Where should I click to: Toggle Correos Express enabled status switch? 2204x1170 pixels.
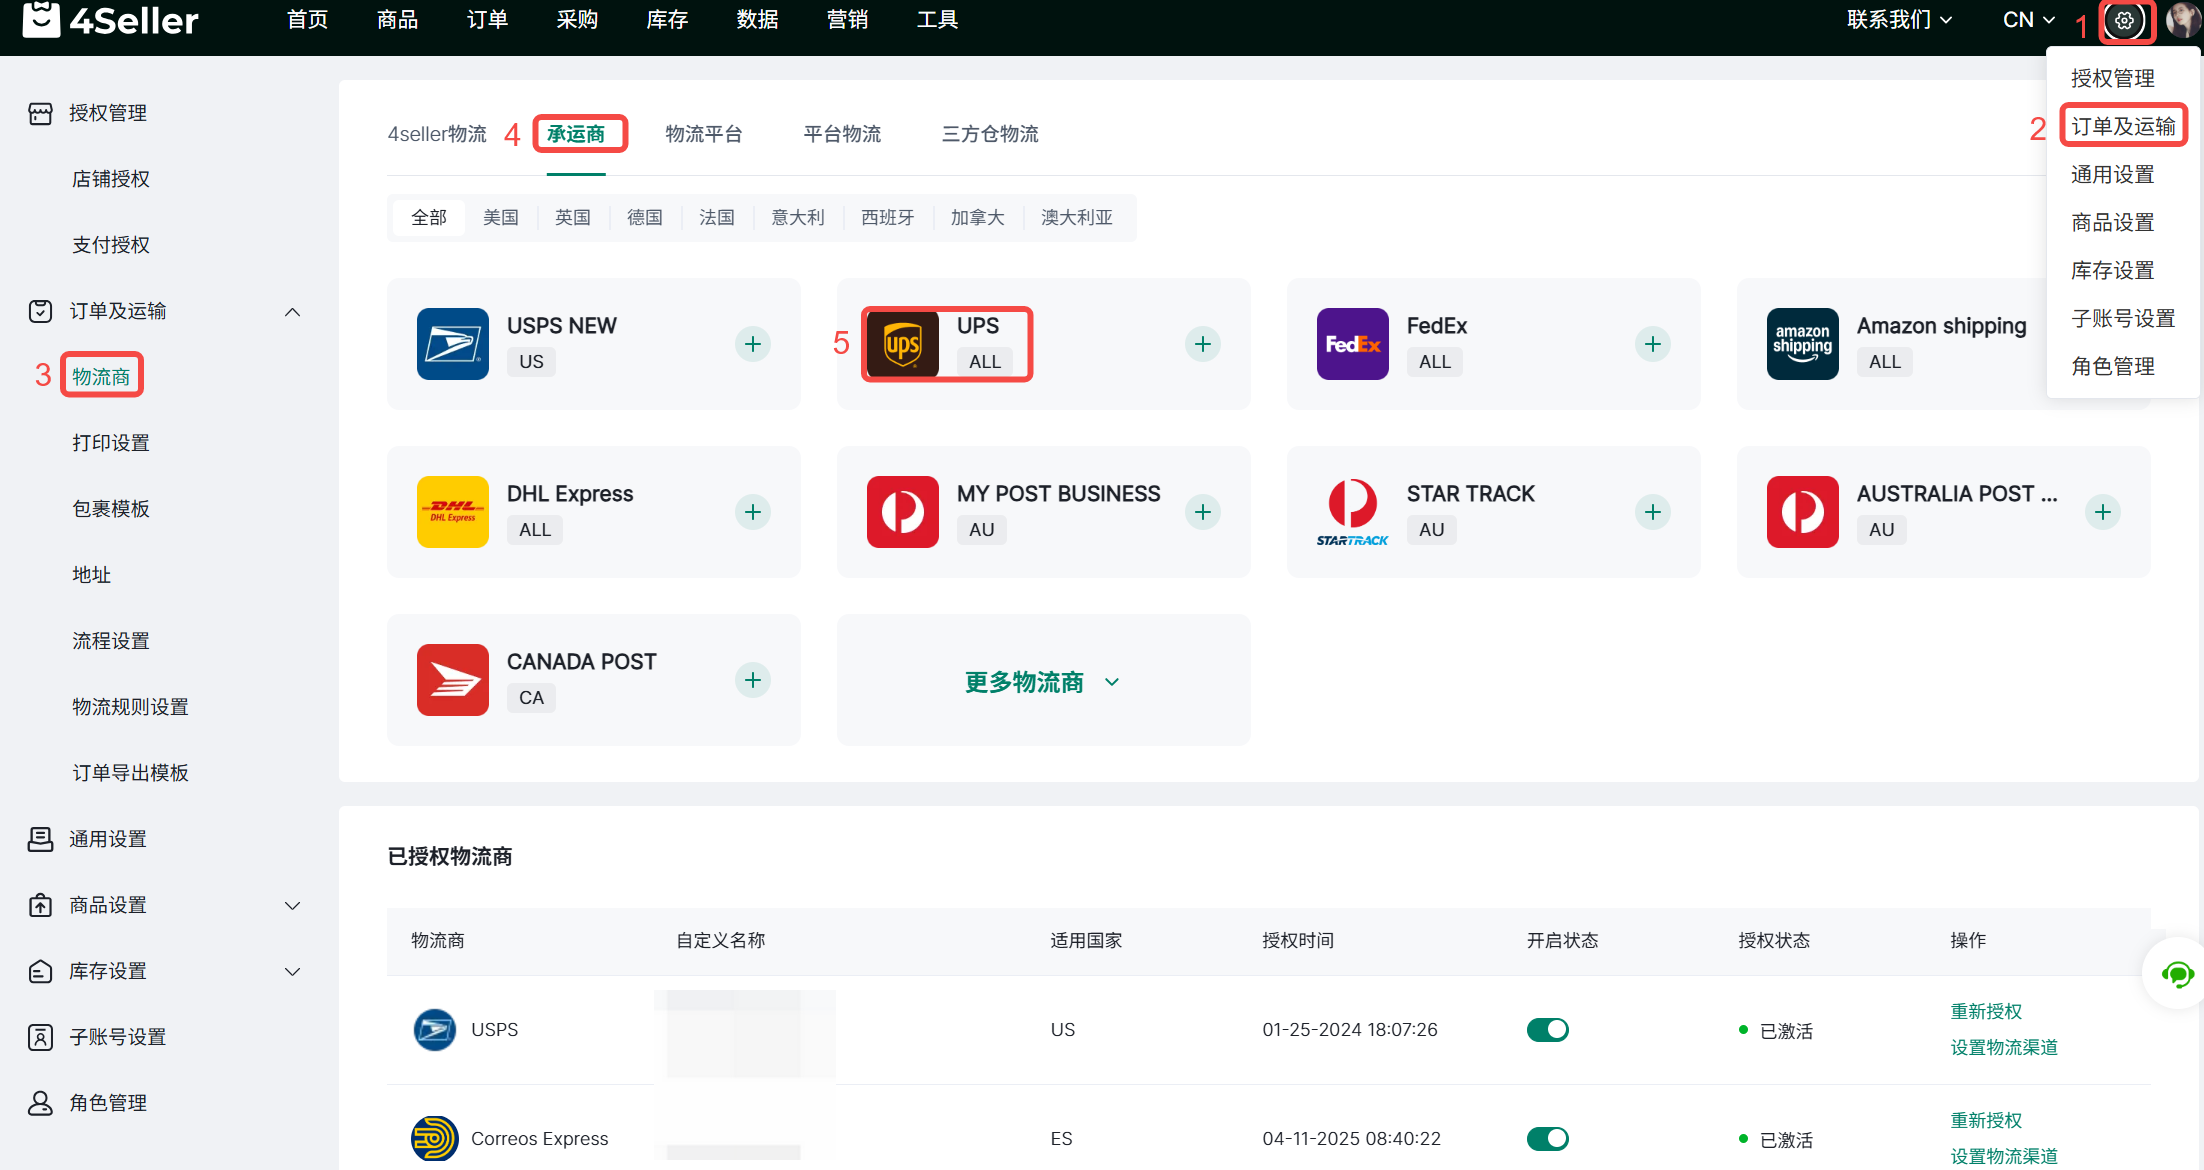[x=1547, y=1139]
